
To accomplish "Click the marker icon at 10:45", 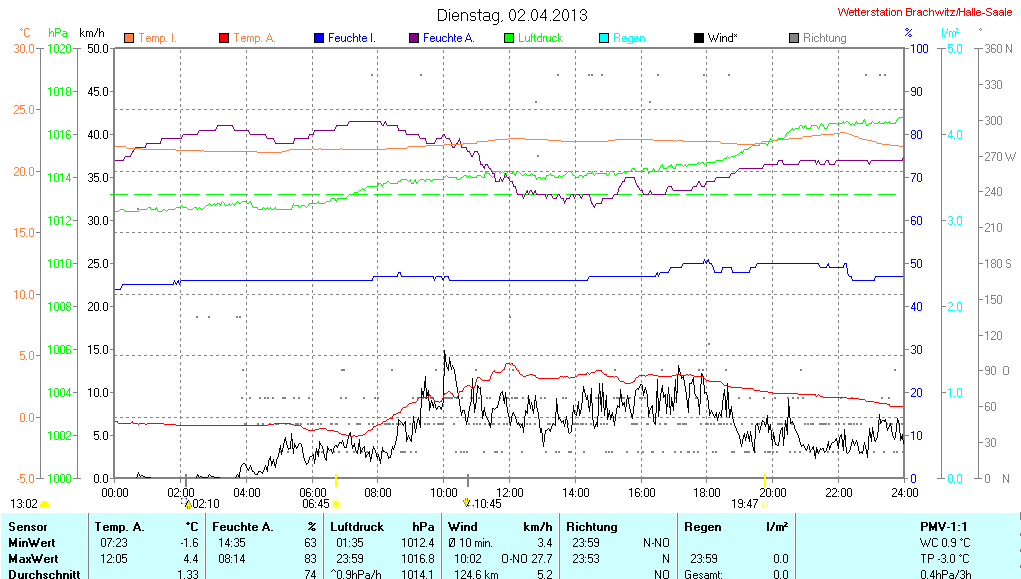I will point(467,503).
